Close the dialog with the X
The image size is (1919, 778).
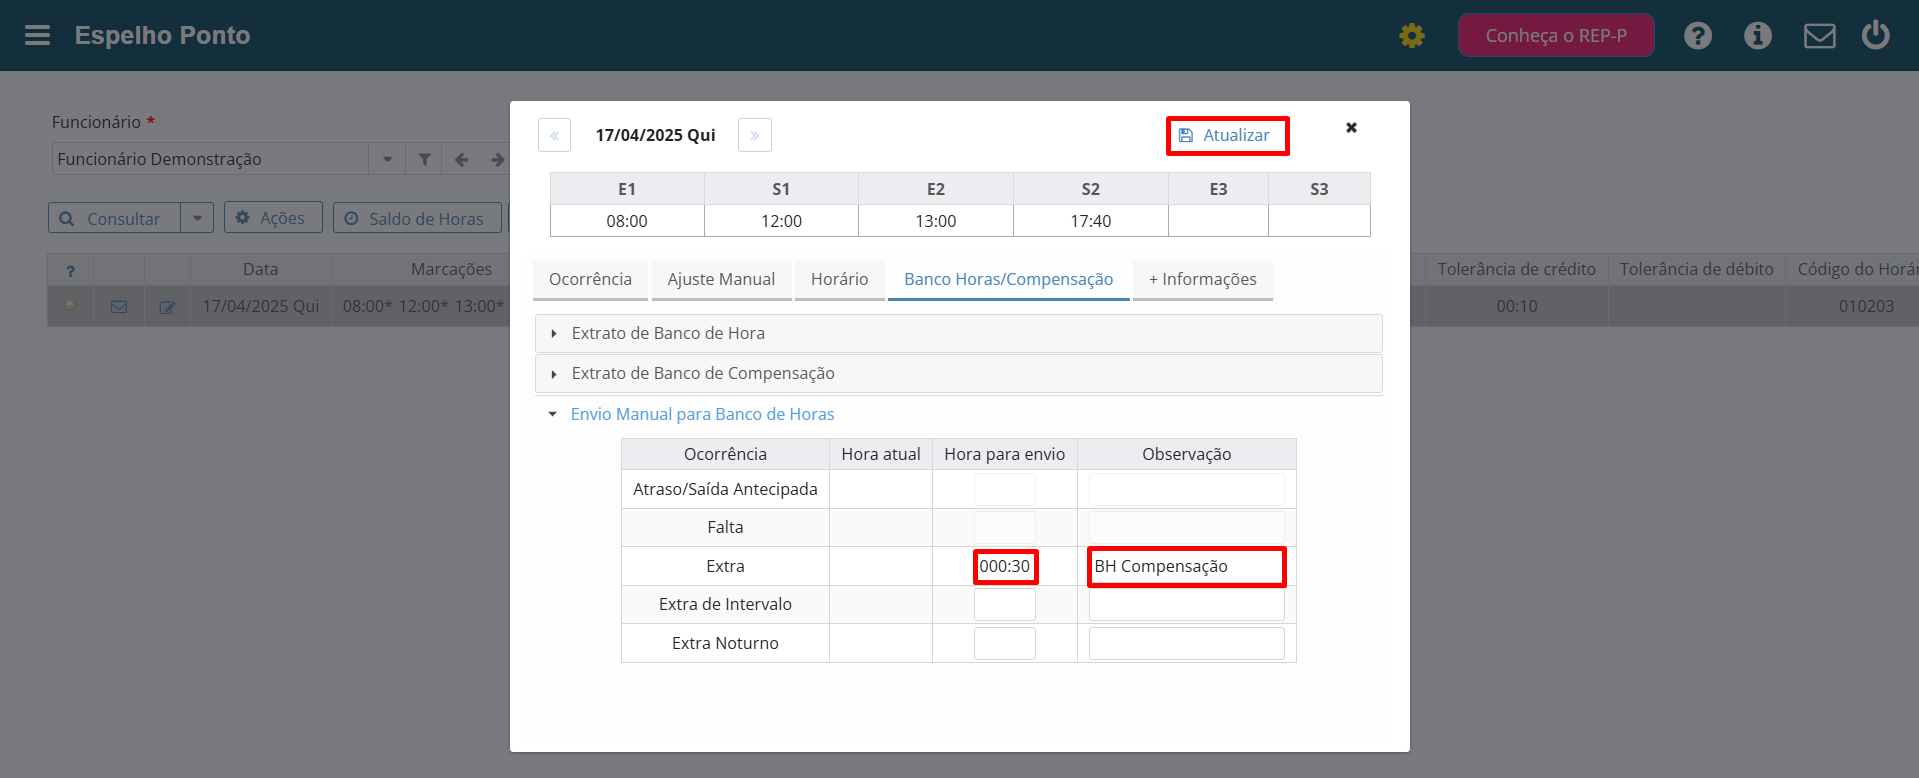[1351, 127]
